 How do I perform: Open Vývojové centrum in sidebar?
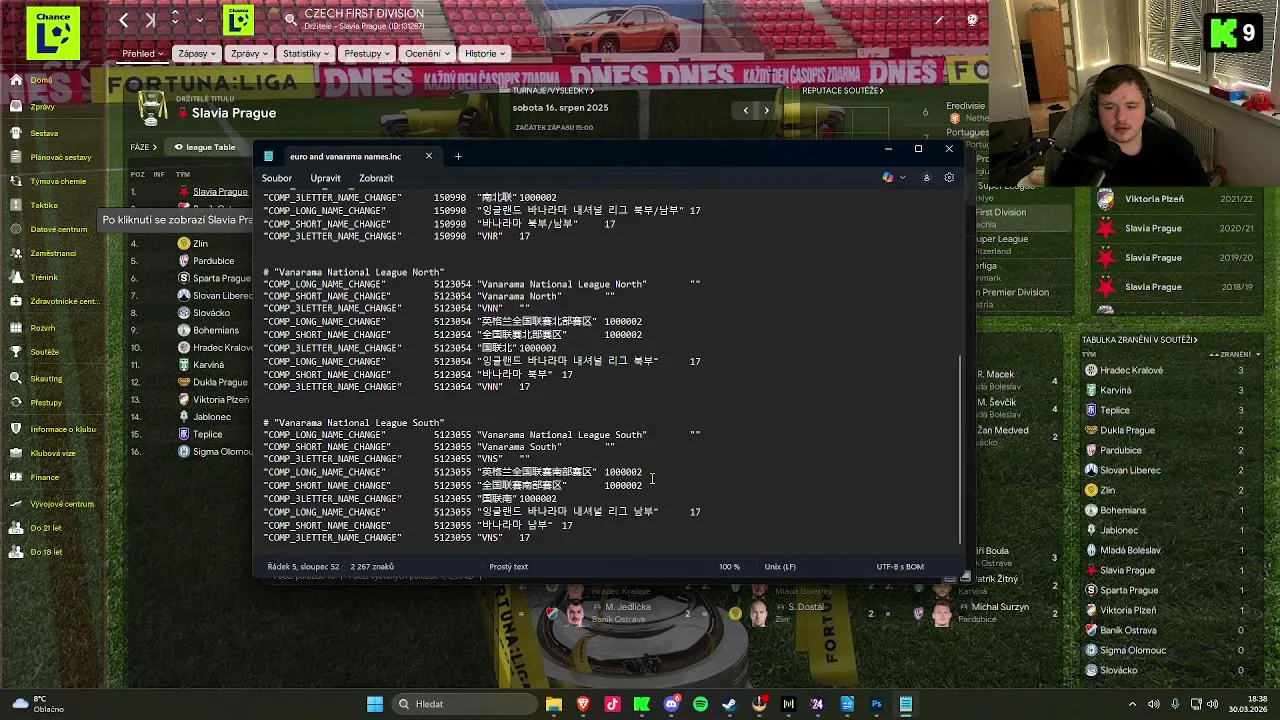tap(62, 504)
